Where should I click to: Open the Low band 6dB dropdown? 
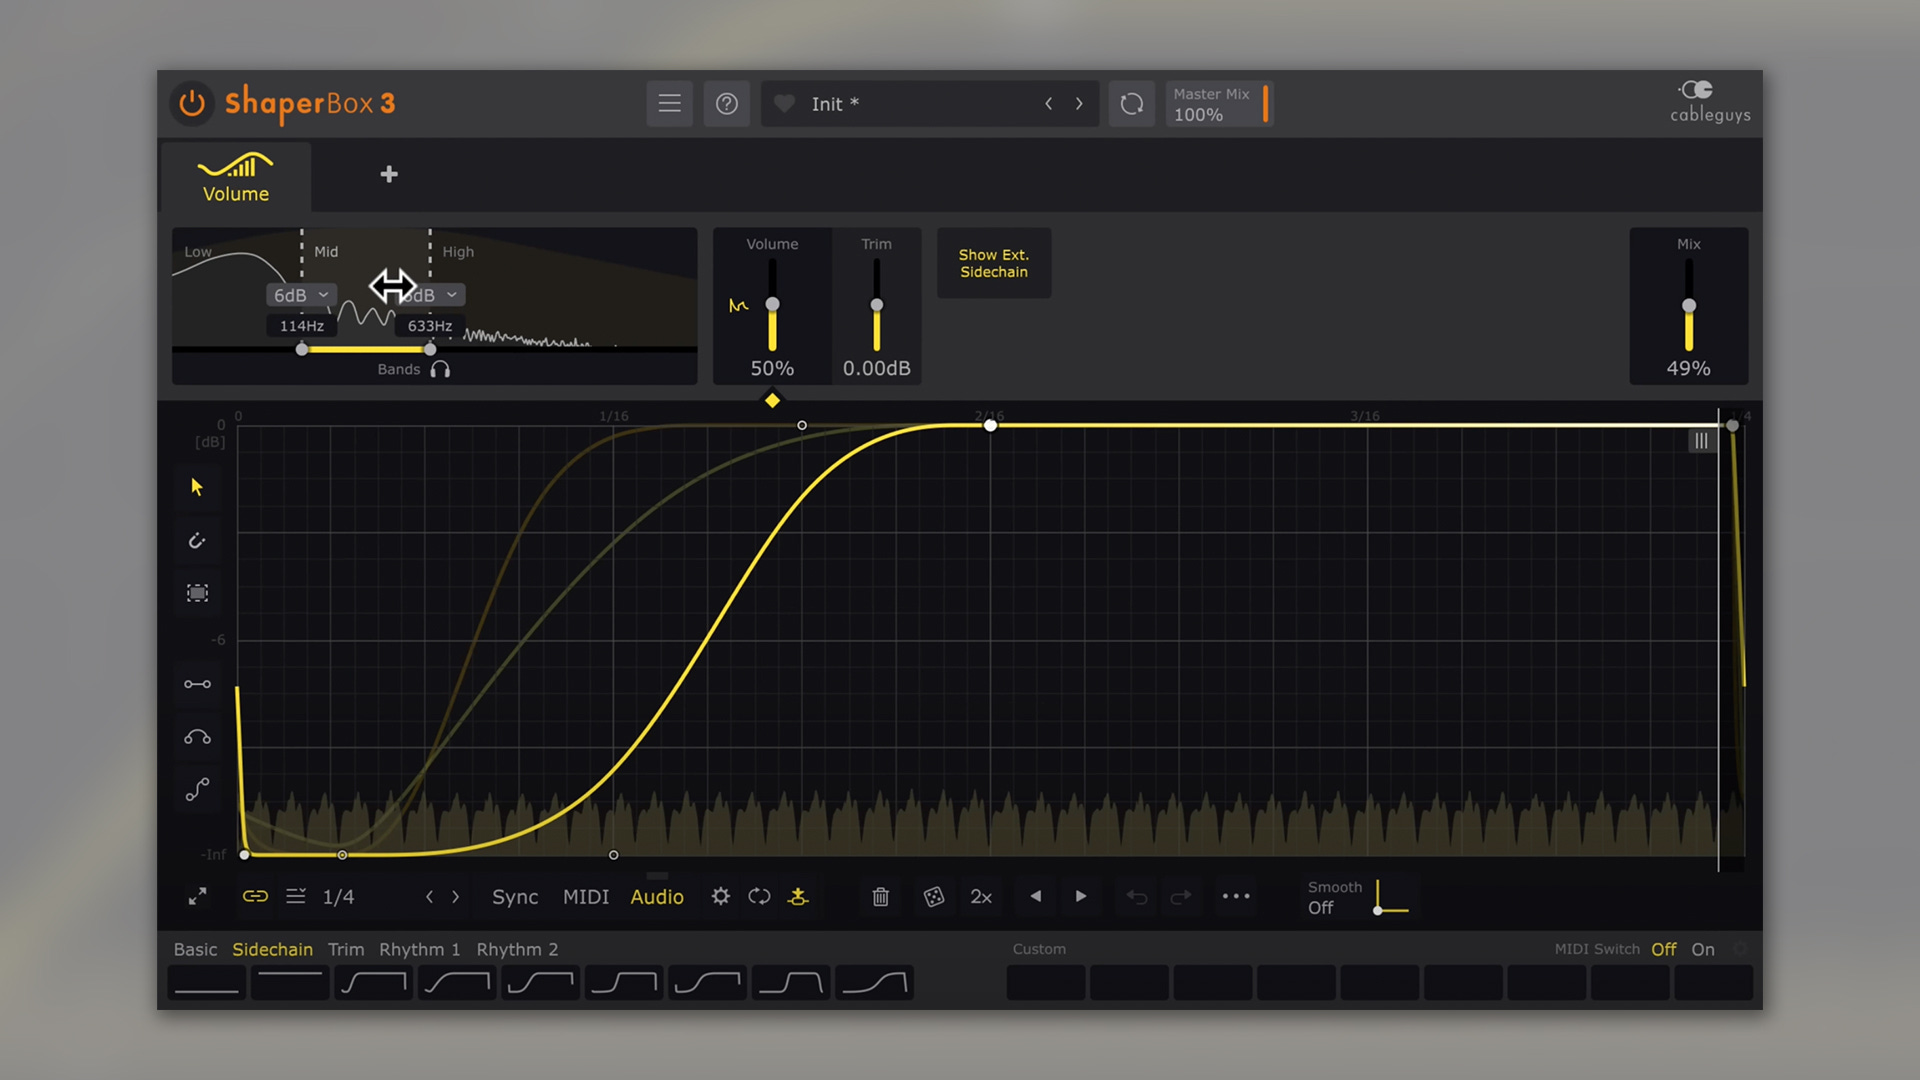301,295
